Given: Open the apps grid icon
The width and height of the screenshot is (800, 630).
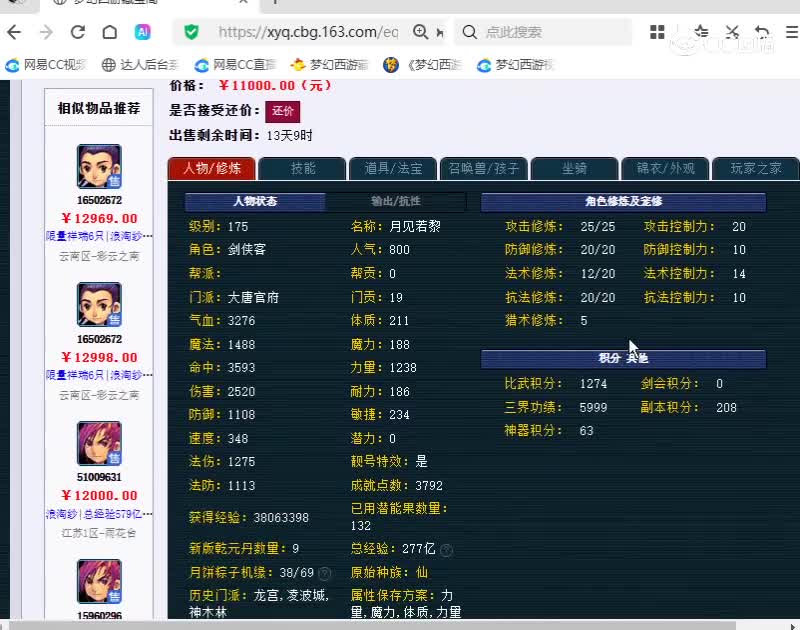Looking at the screenshot, I should pyautogui.click(x=657, y=32).
